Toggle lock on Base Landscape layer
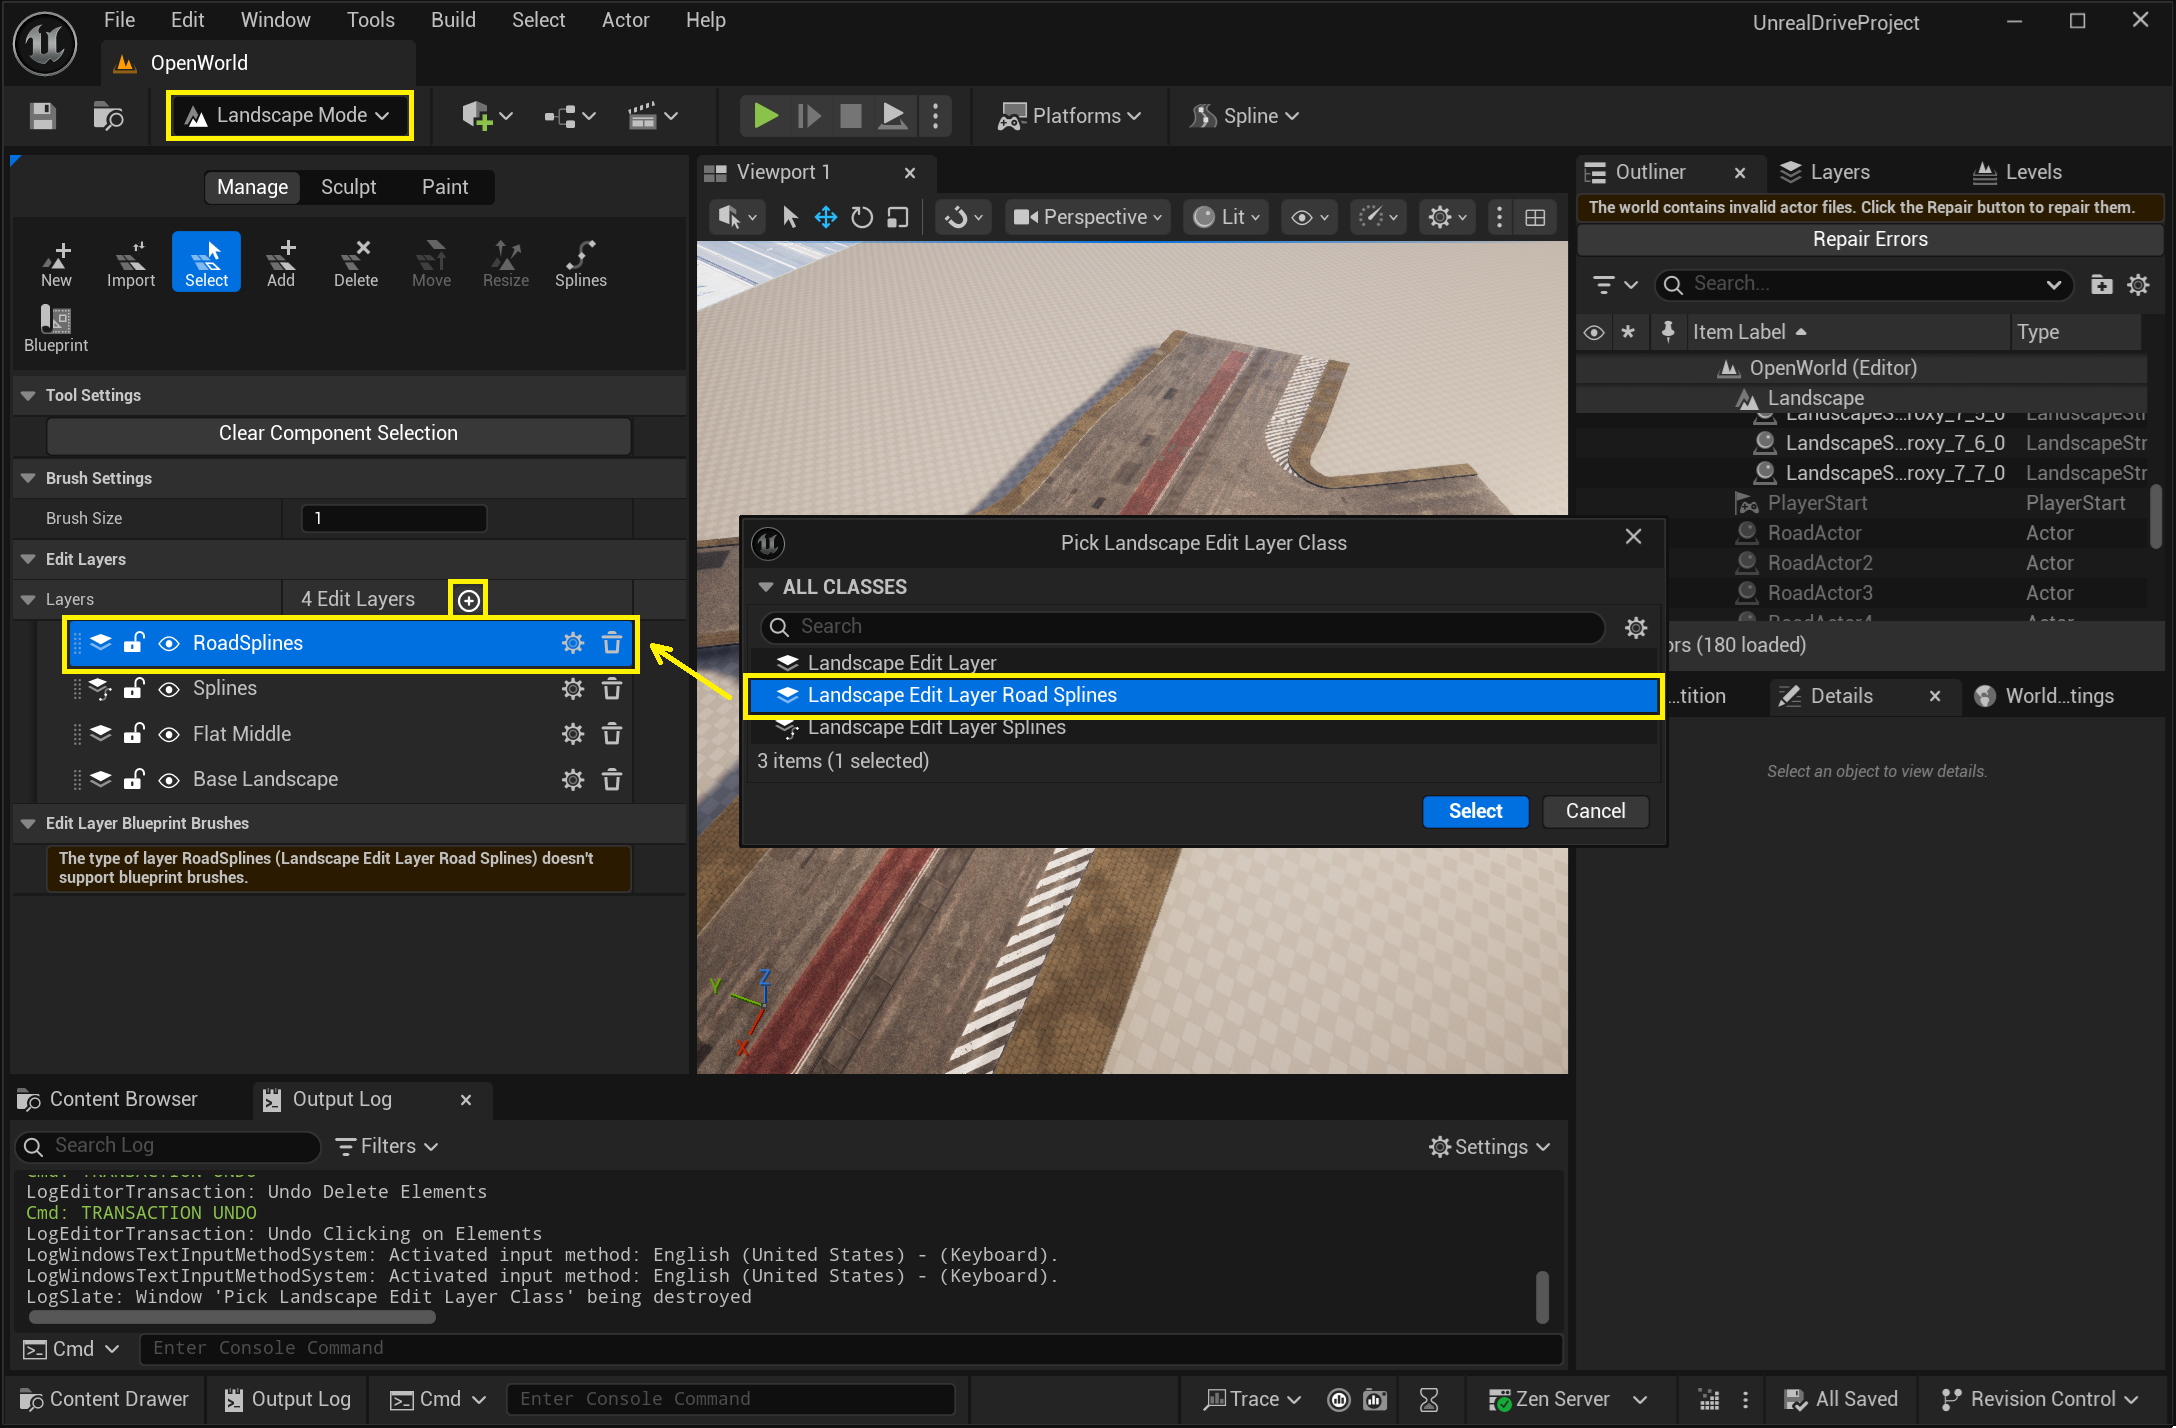This screenshot has height=1428, width=2176. point(134,778)
